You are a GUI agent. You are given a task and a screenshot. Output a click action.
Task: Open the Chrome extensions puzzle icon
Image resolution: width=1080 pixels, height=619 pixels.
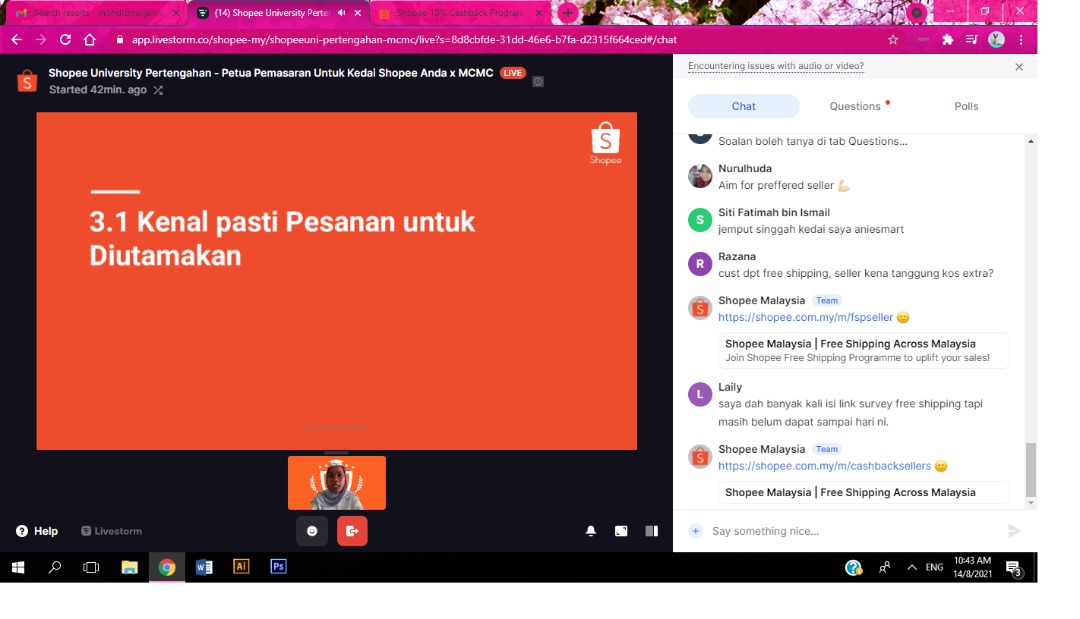click(948, 40)
